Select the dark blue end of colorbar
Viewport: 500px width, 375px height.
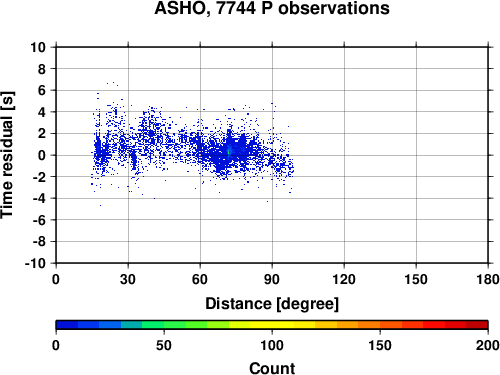67,325
